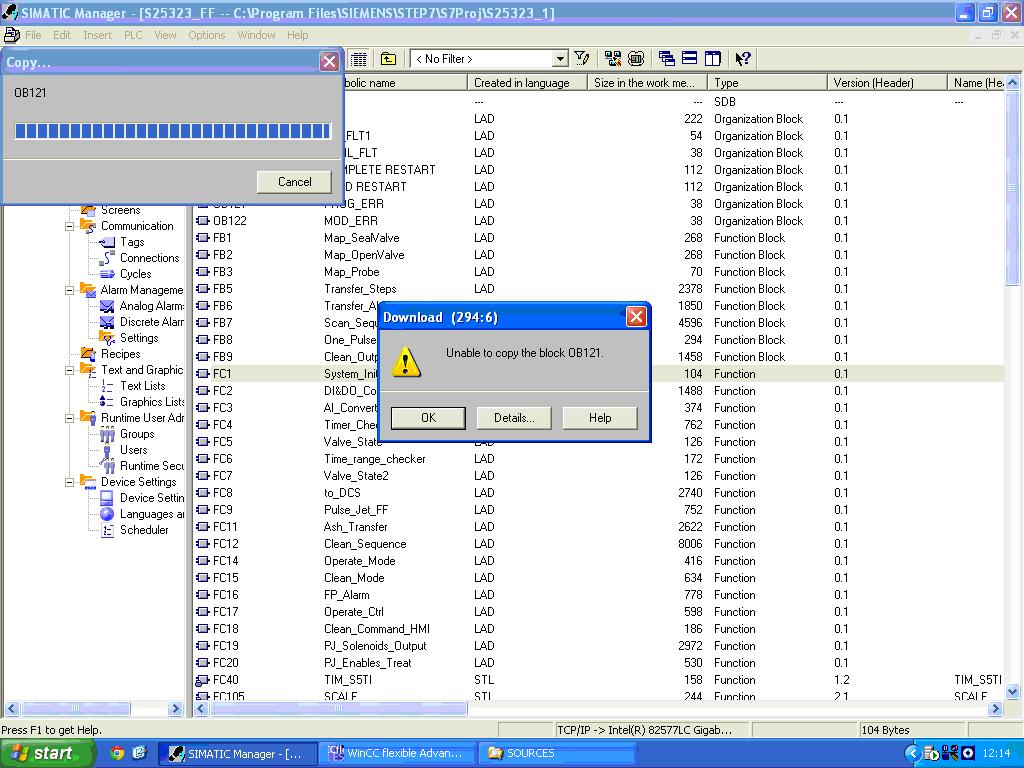1024x768 pixels.
Task: Click the FC40 block icon
Action: pyautogui.click(x=203, y=680)
